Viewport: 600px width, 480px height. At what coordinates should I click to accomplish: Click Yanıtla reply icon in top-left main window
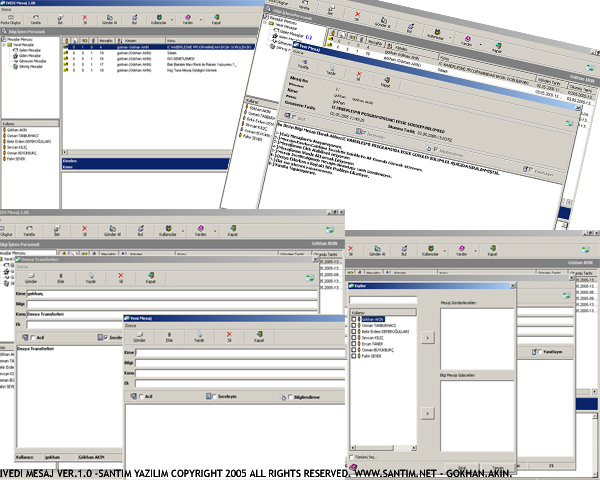click(x=35, y=18)
